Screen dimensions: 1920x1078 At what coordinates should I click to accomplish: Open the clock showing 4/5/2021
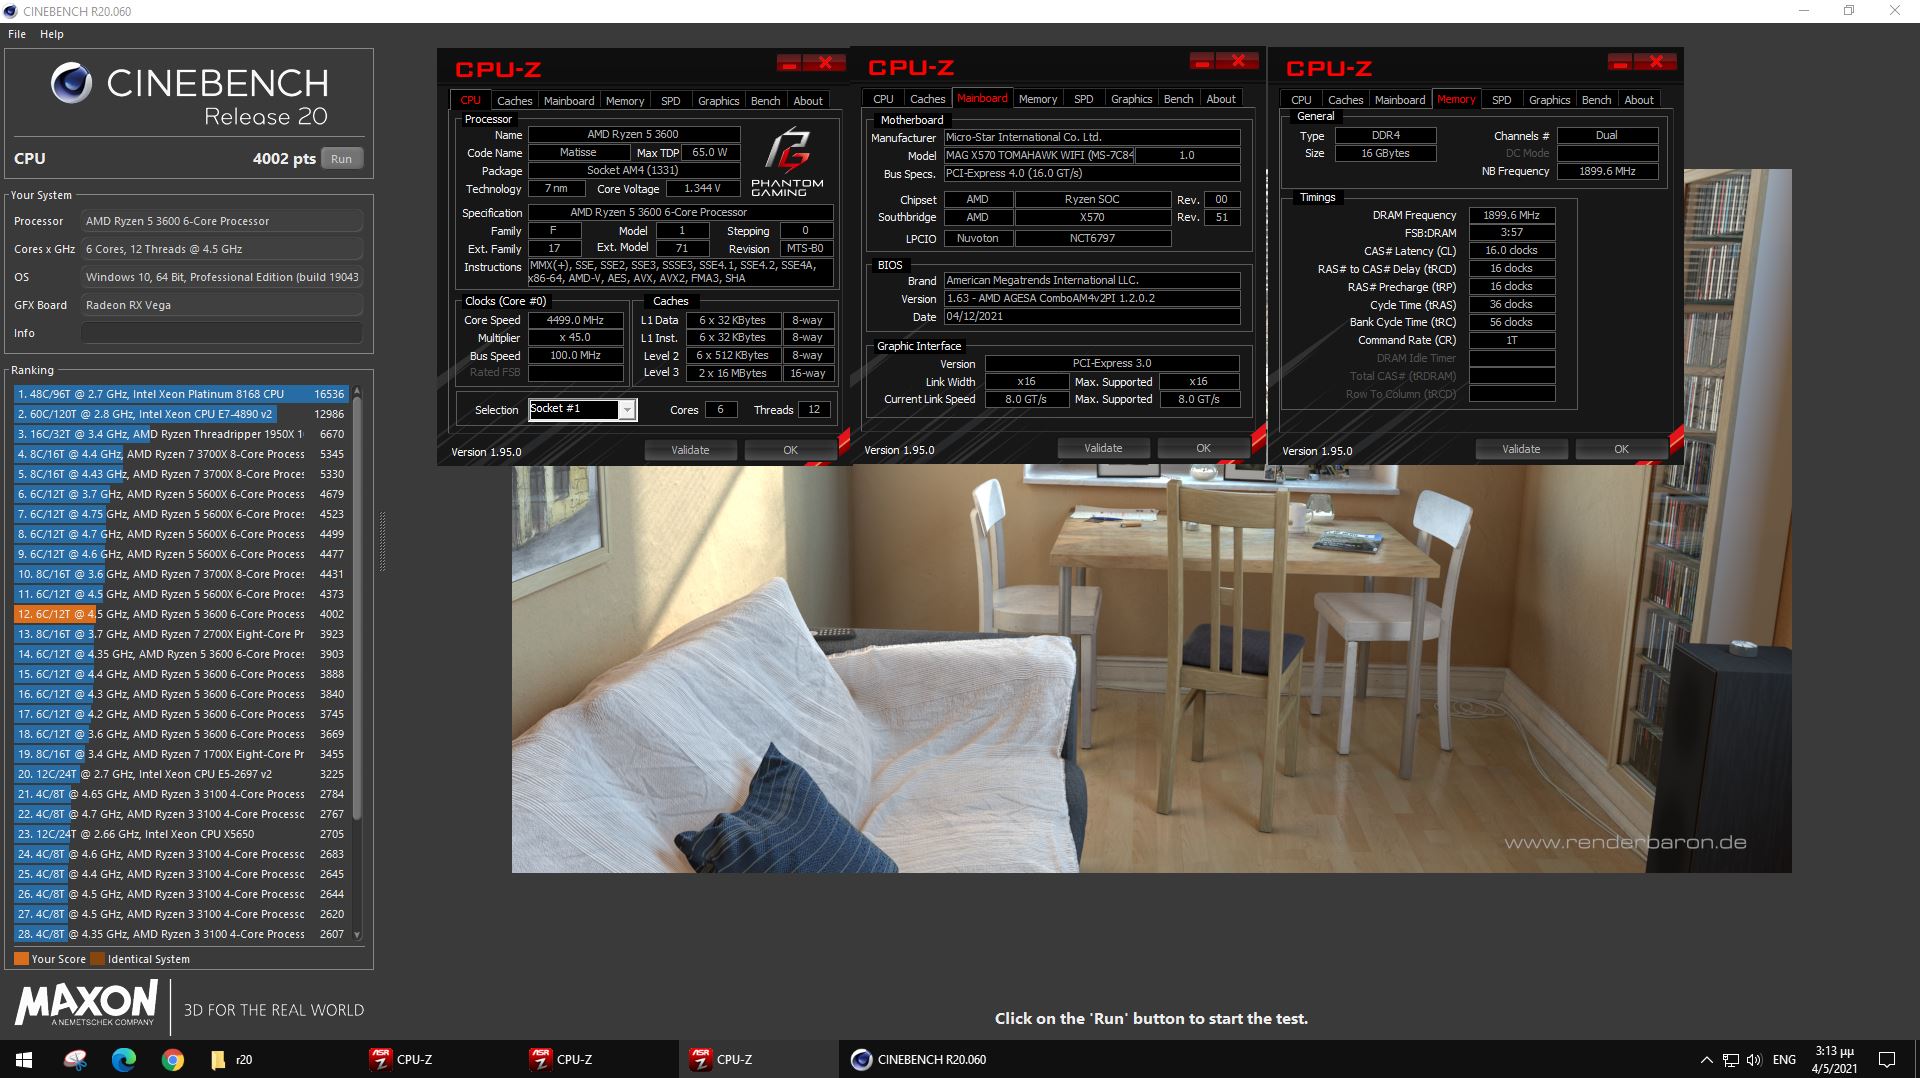(1834, 1059)
